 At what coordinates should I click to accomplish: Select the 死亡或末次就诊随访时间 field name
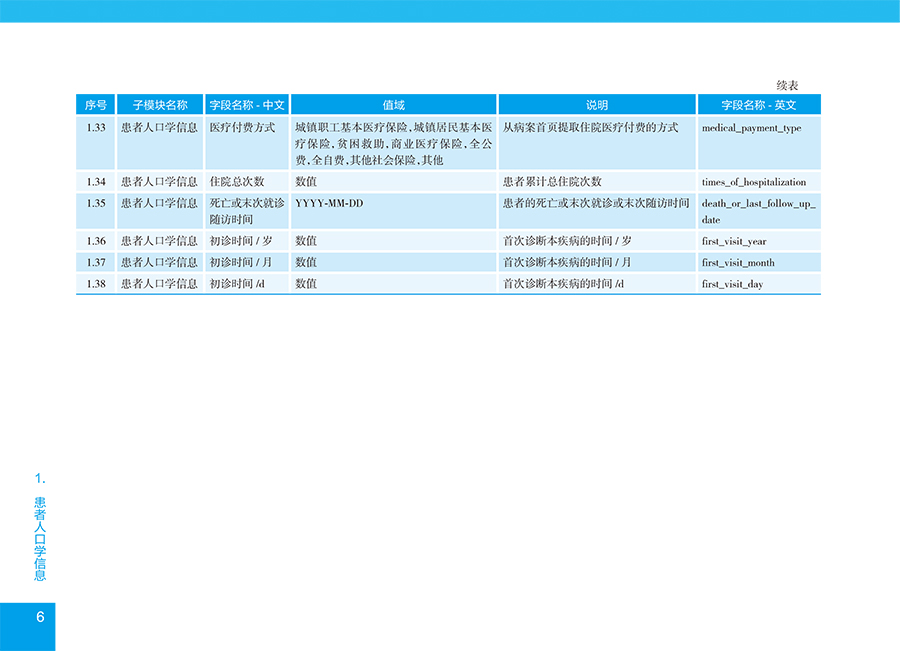coord(247,211)
